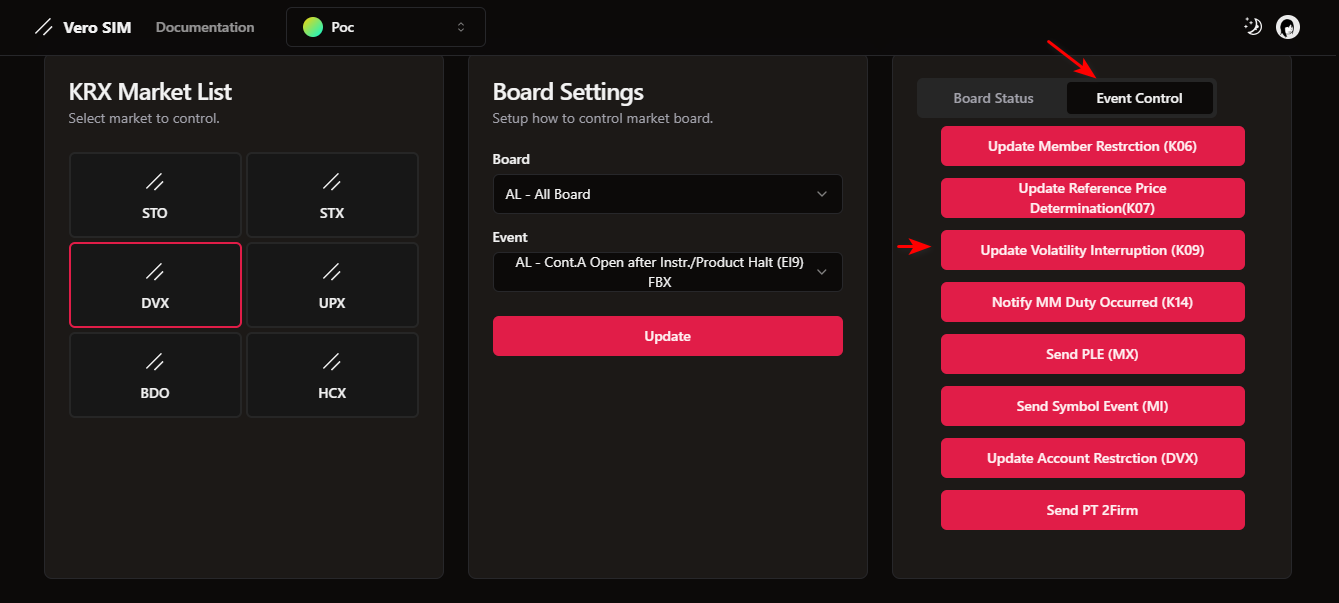Open the user avatar icon

(x=1288, y=27)
